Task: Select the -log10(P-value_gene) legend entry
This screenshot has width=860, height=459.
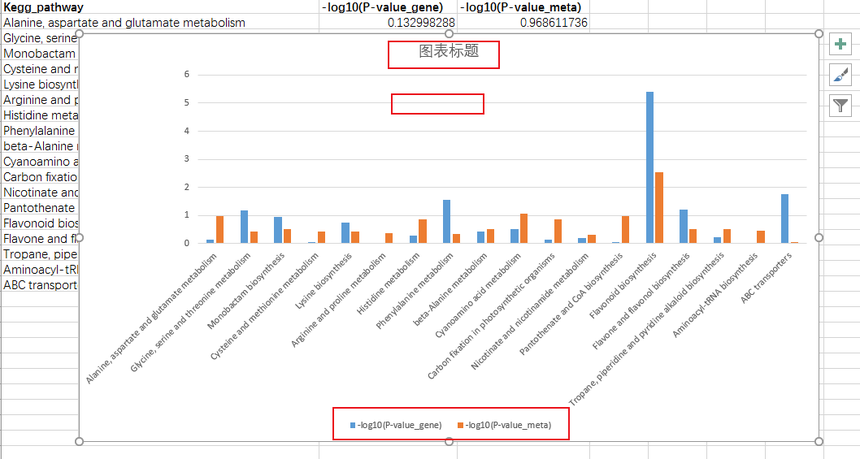Action: (x=395, y=425)
